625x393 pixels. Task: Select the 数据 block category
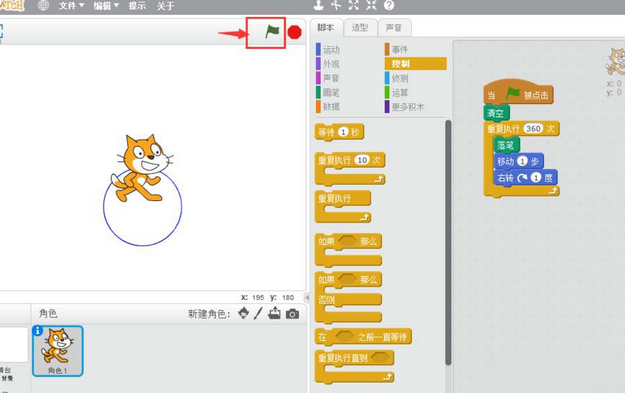click(328, 106)
